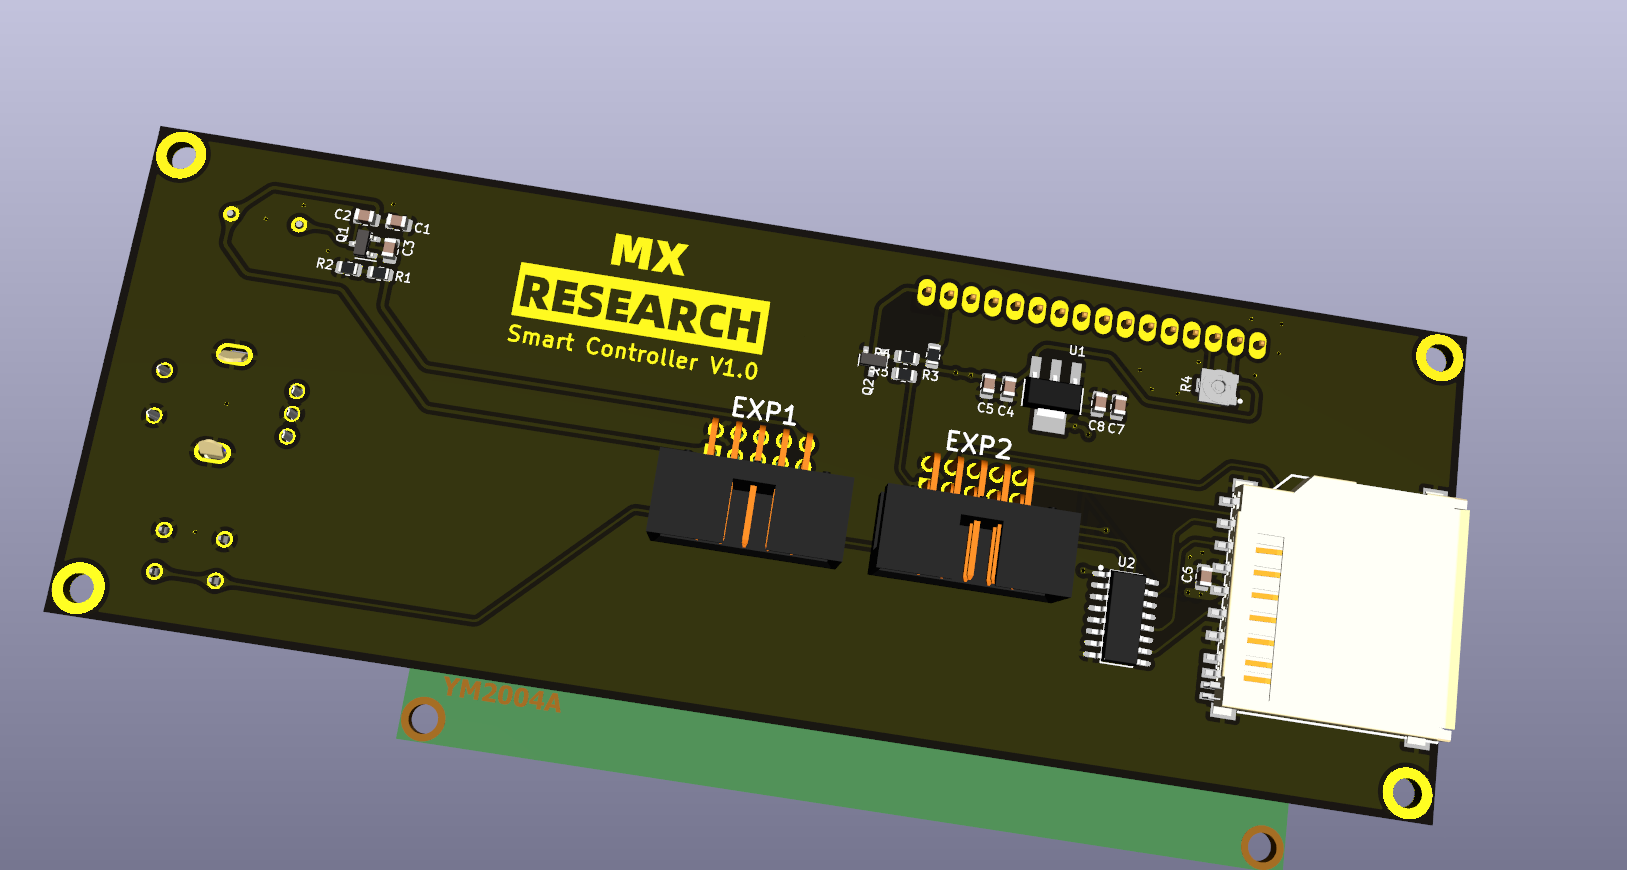Click the EXP1 silkscreen label
1627x870 pixels.
(764, 411)
